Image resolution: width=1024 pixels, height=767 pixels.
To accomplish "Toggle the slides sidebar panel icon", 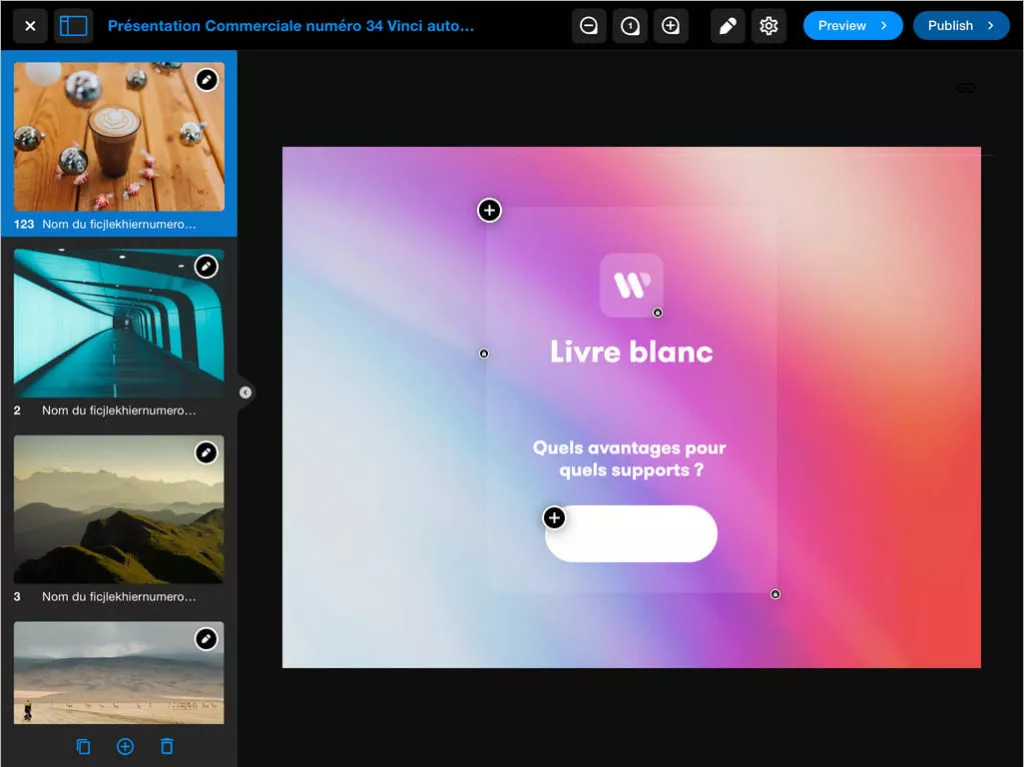I will pos(73,26).
